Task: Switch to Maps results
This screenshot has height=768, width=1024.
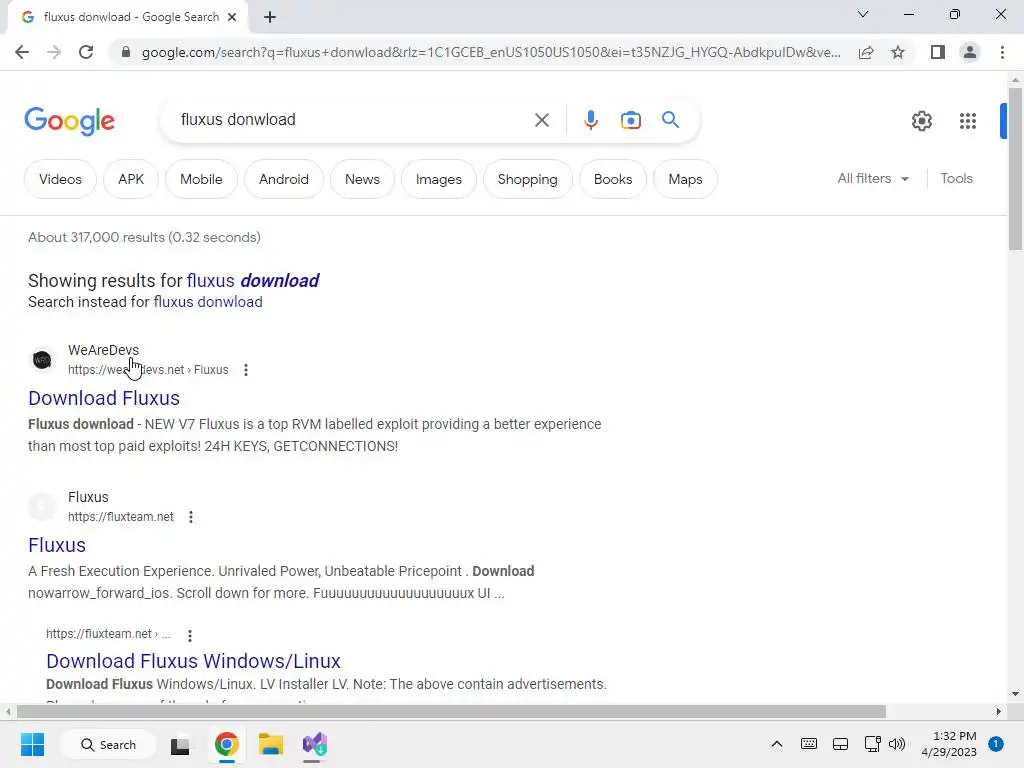Action: (685, 179)
